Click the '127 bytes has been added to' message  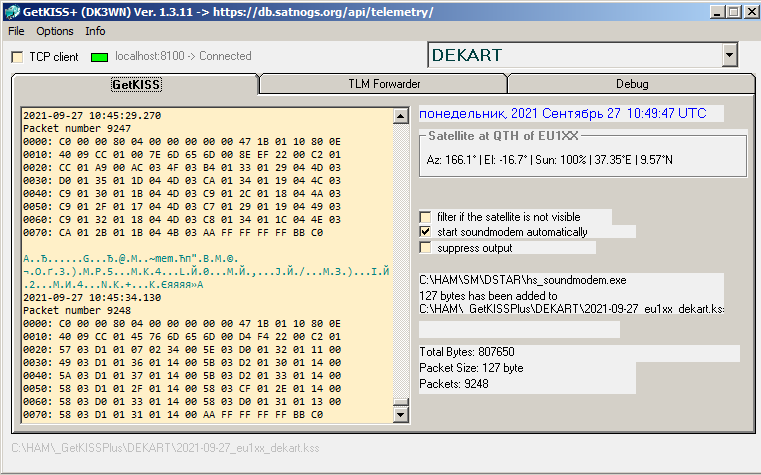point(488,295)
